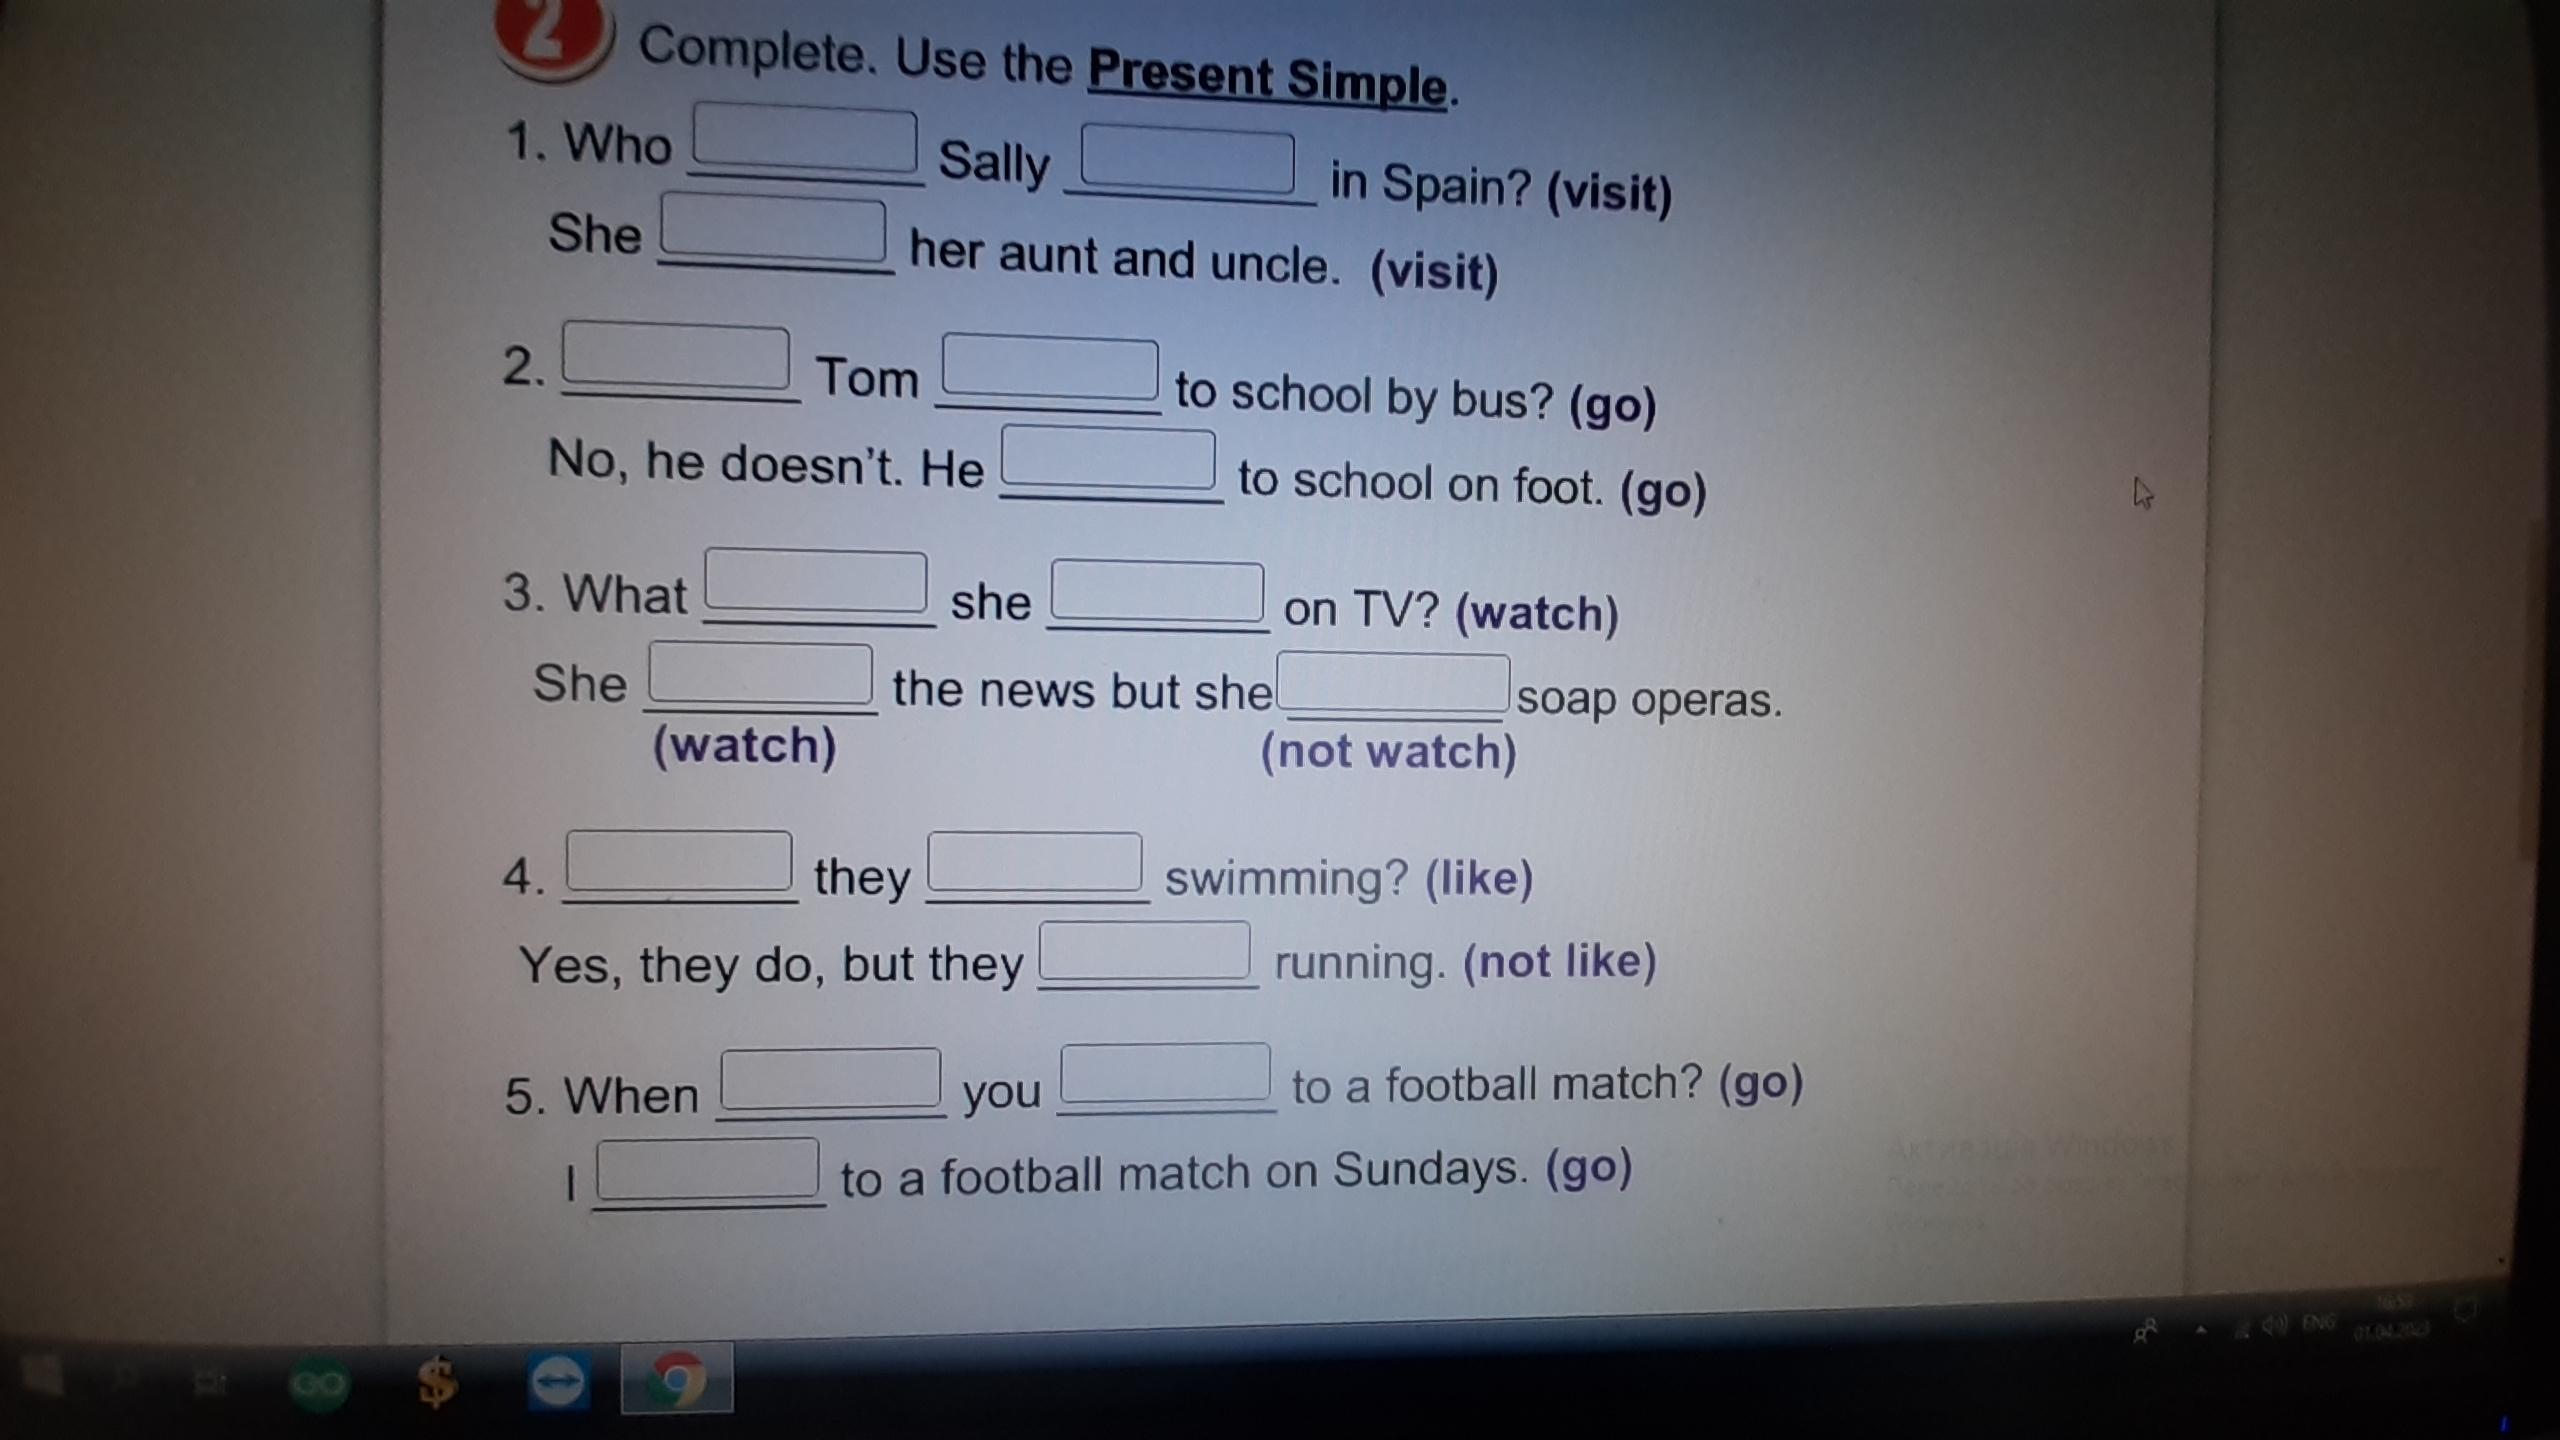
Task: Show hidden system tray icons
Action: pos(2201,1331)
